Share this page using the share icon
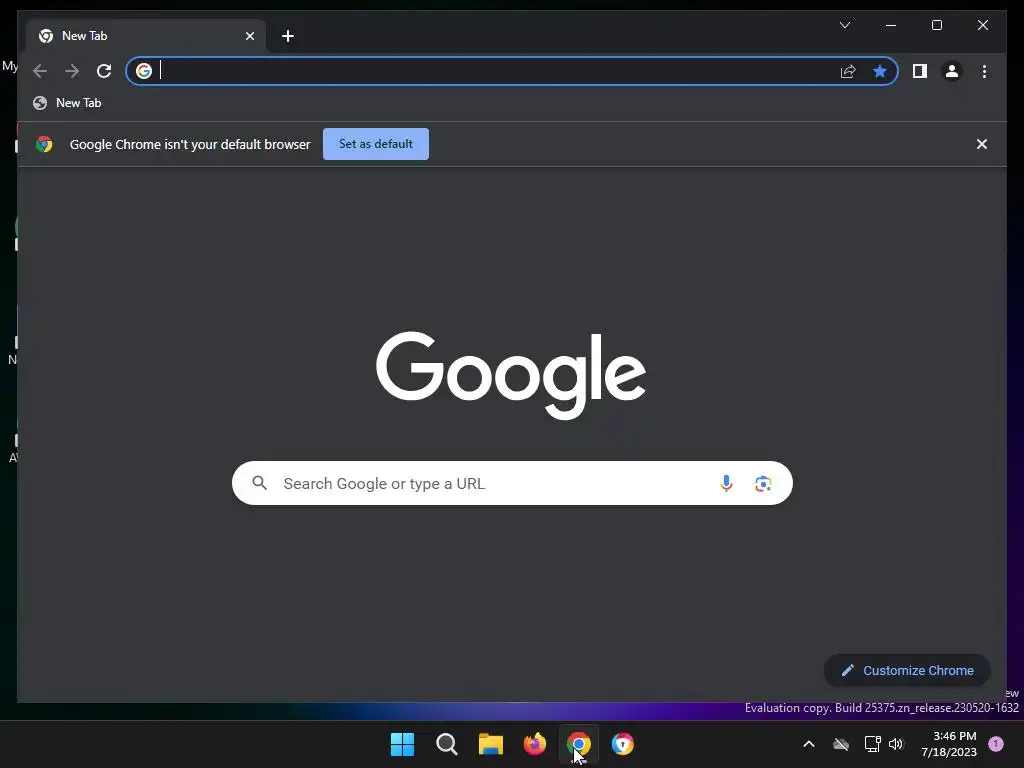 click(848, 71)
